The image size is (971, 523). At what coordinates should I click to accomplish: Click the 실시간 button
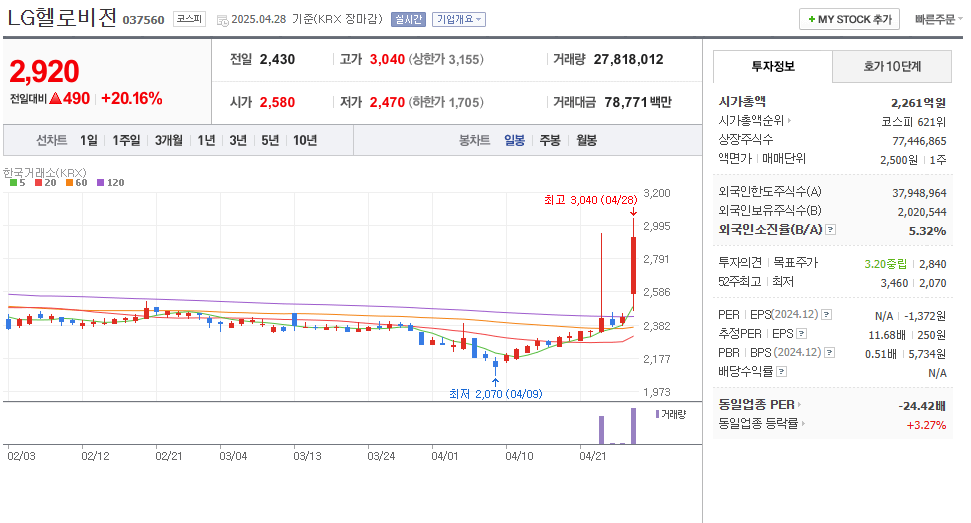click(409, 20)
